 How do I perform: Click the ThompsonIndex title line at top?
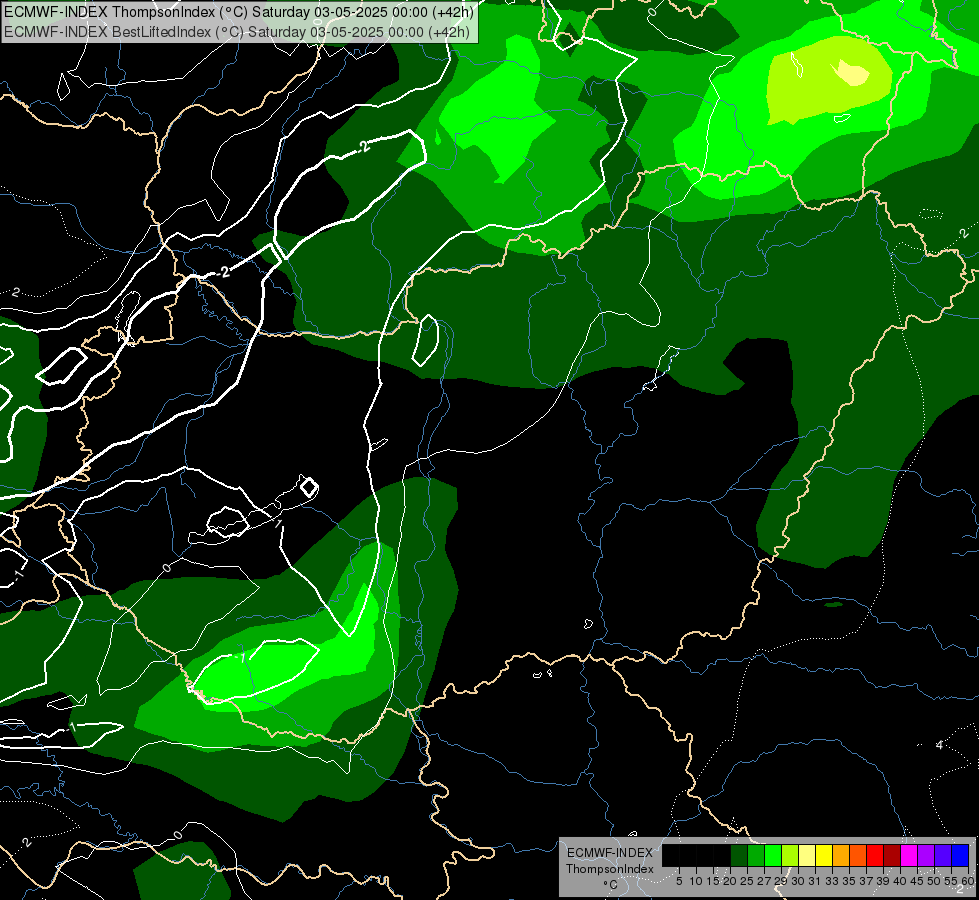coord(239,12)
